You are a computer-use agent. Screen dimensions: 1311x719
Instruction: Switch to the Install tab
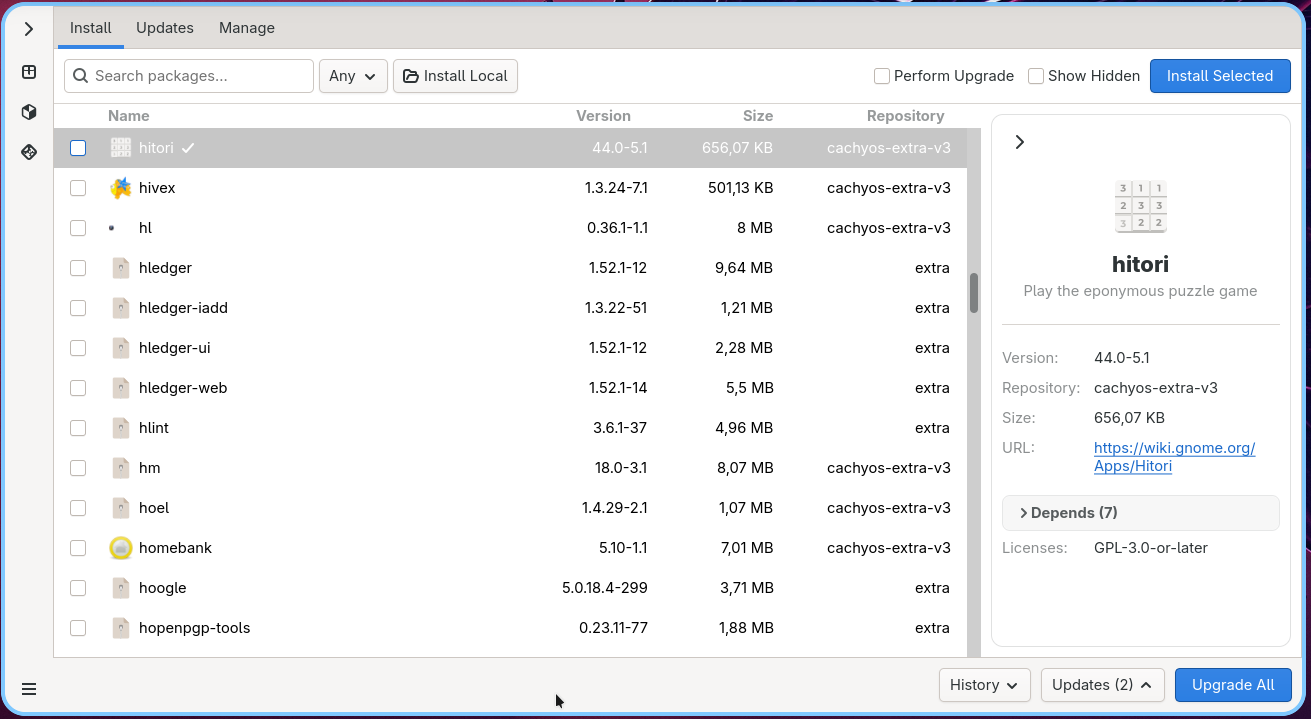pos(91,28)
